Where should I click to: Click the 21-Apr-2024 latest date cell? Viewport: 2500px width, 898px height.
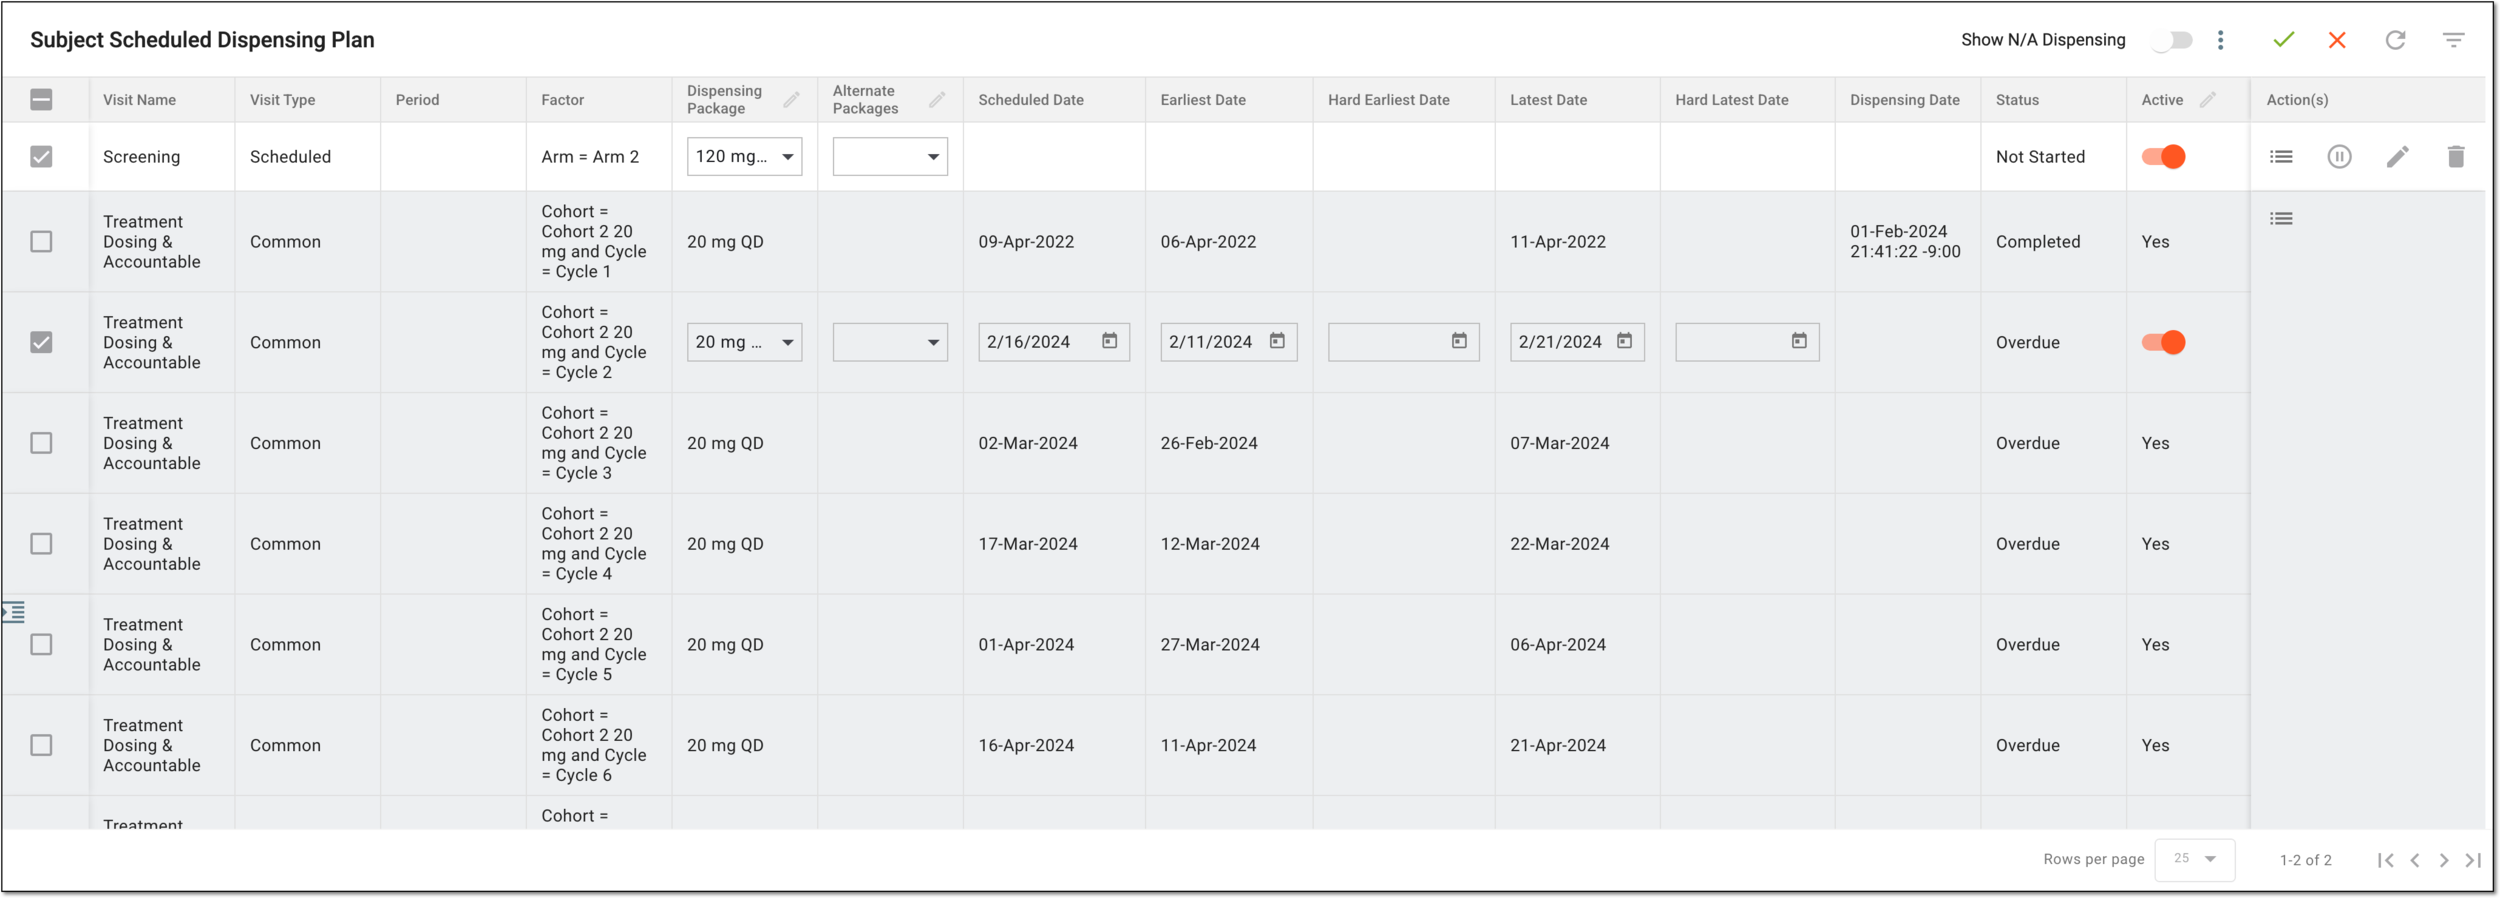(x=1558, y=746)
